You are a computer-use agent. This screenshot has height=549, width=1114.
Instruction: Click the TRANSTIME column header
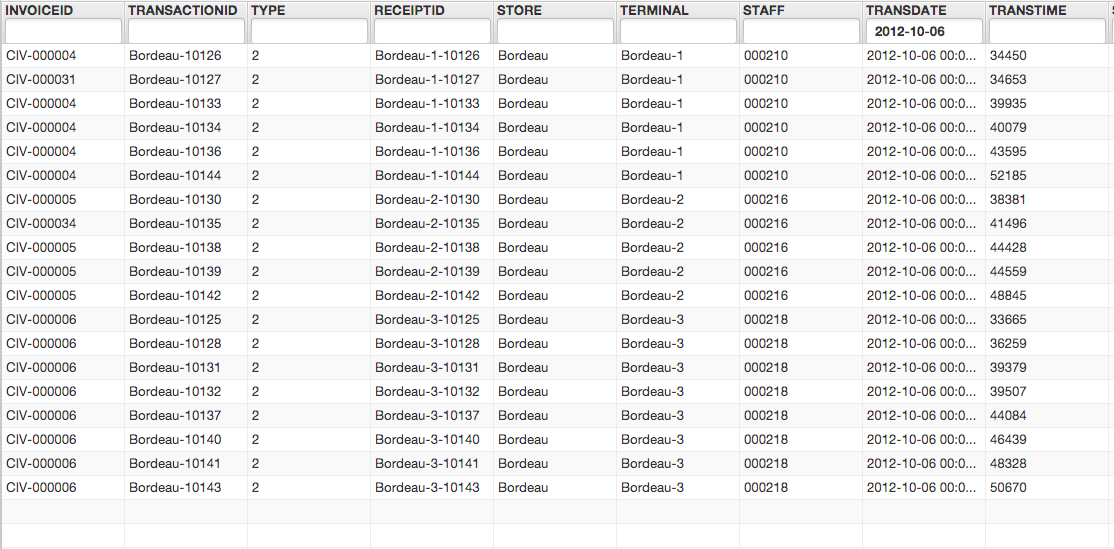click(1028, 10)
